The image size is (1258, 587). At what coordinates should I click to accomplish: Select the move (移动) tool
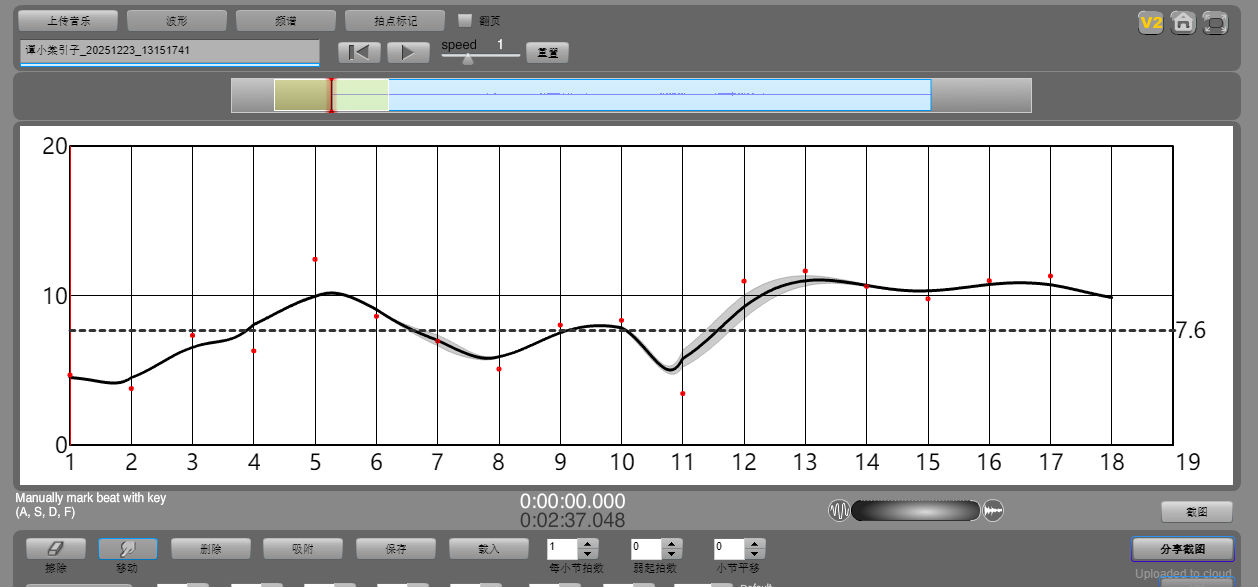point(127,549)
